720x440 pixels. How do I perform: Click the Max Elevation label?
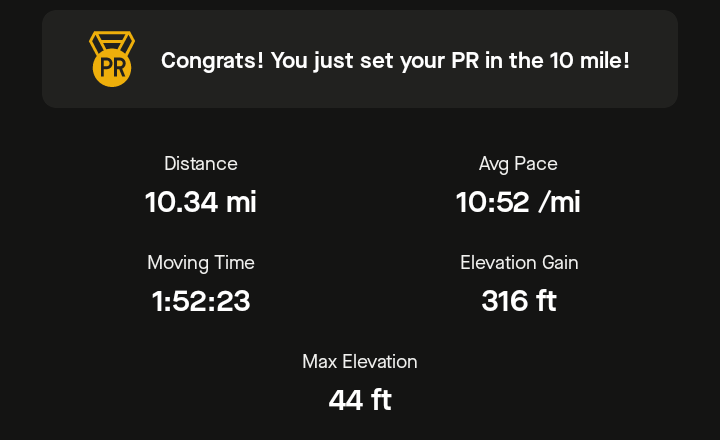coord(360,361)
